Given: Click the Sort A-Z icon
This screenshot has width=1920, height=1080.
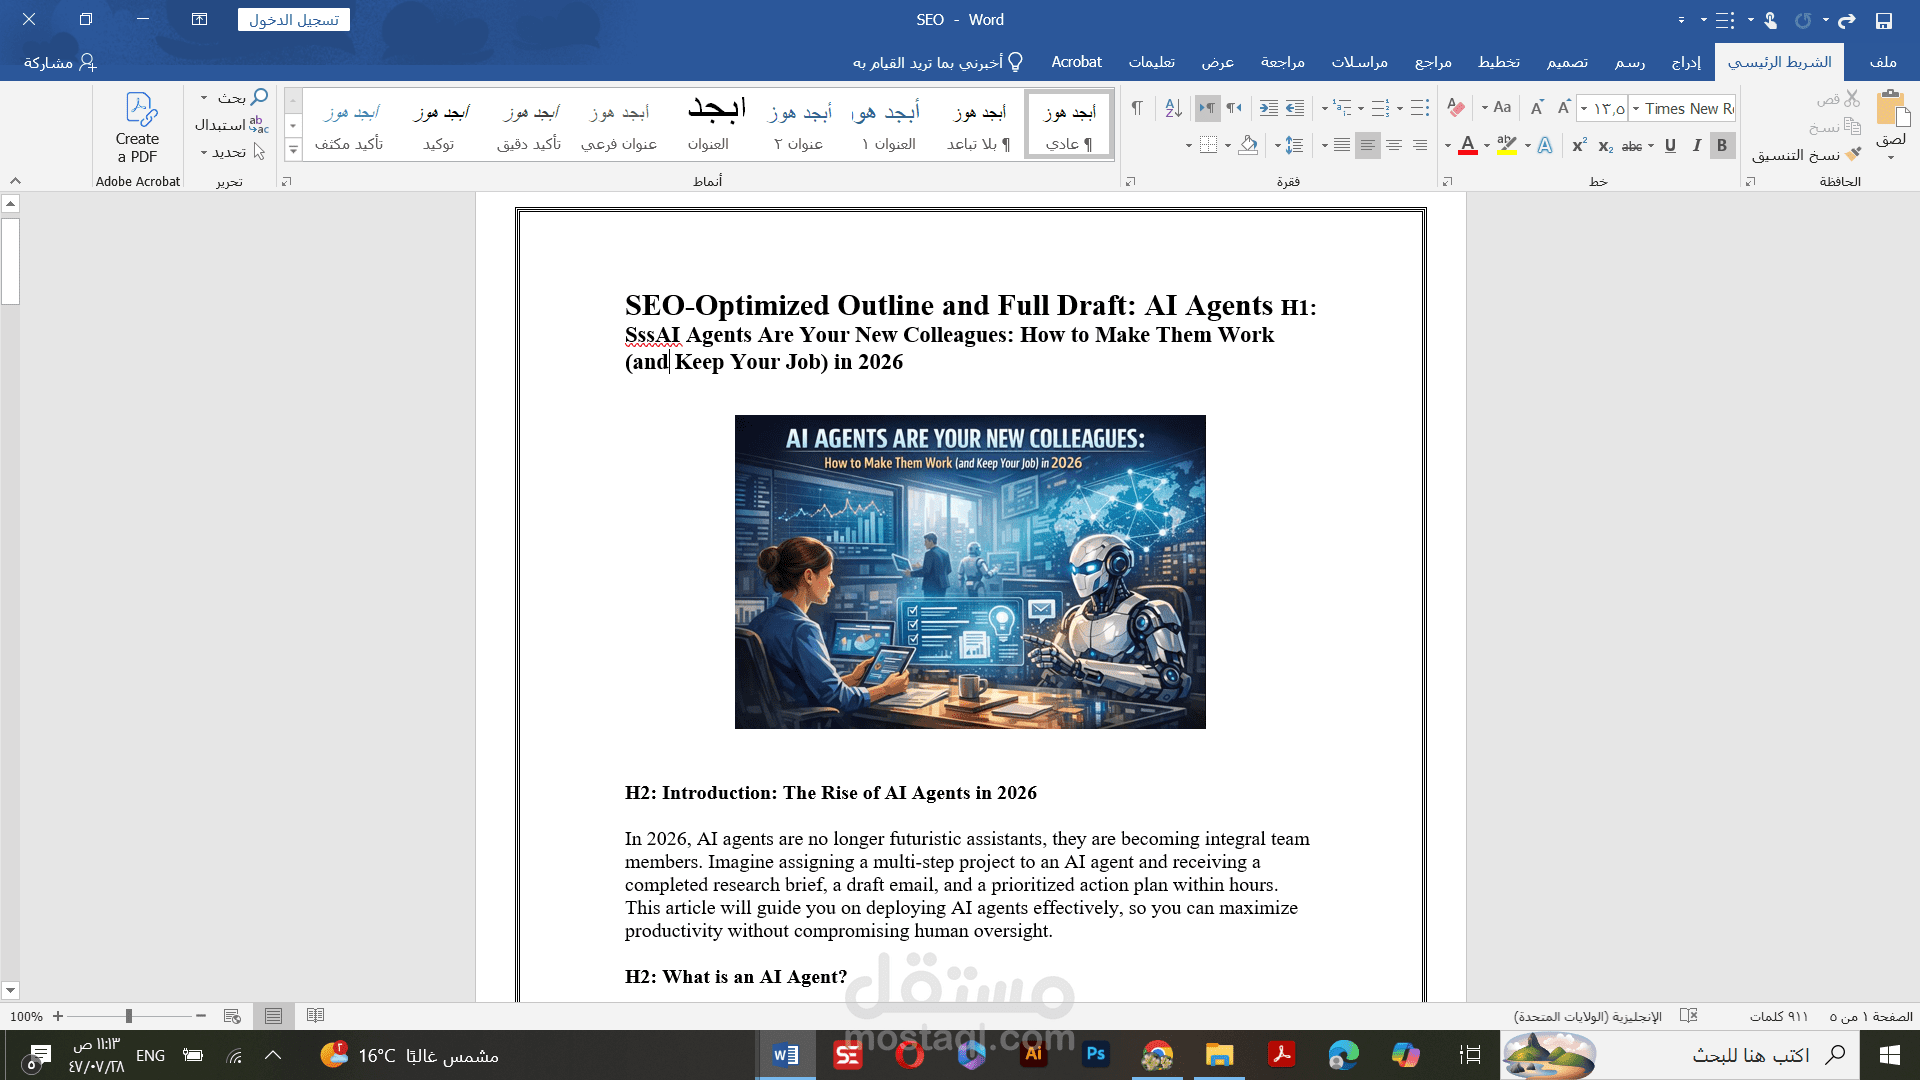Looking at the screenshot, I should pos(1173,108).
